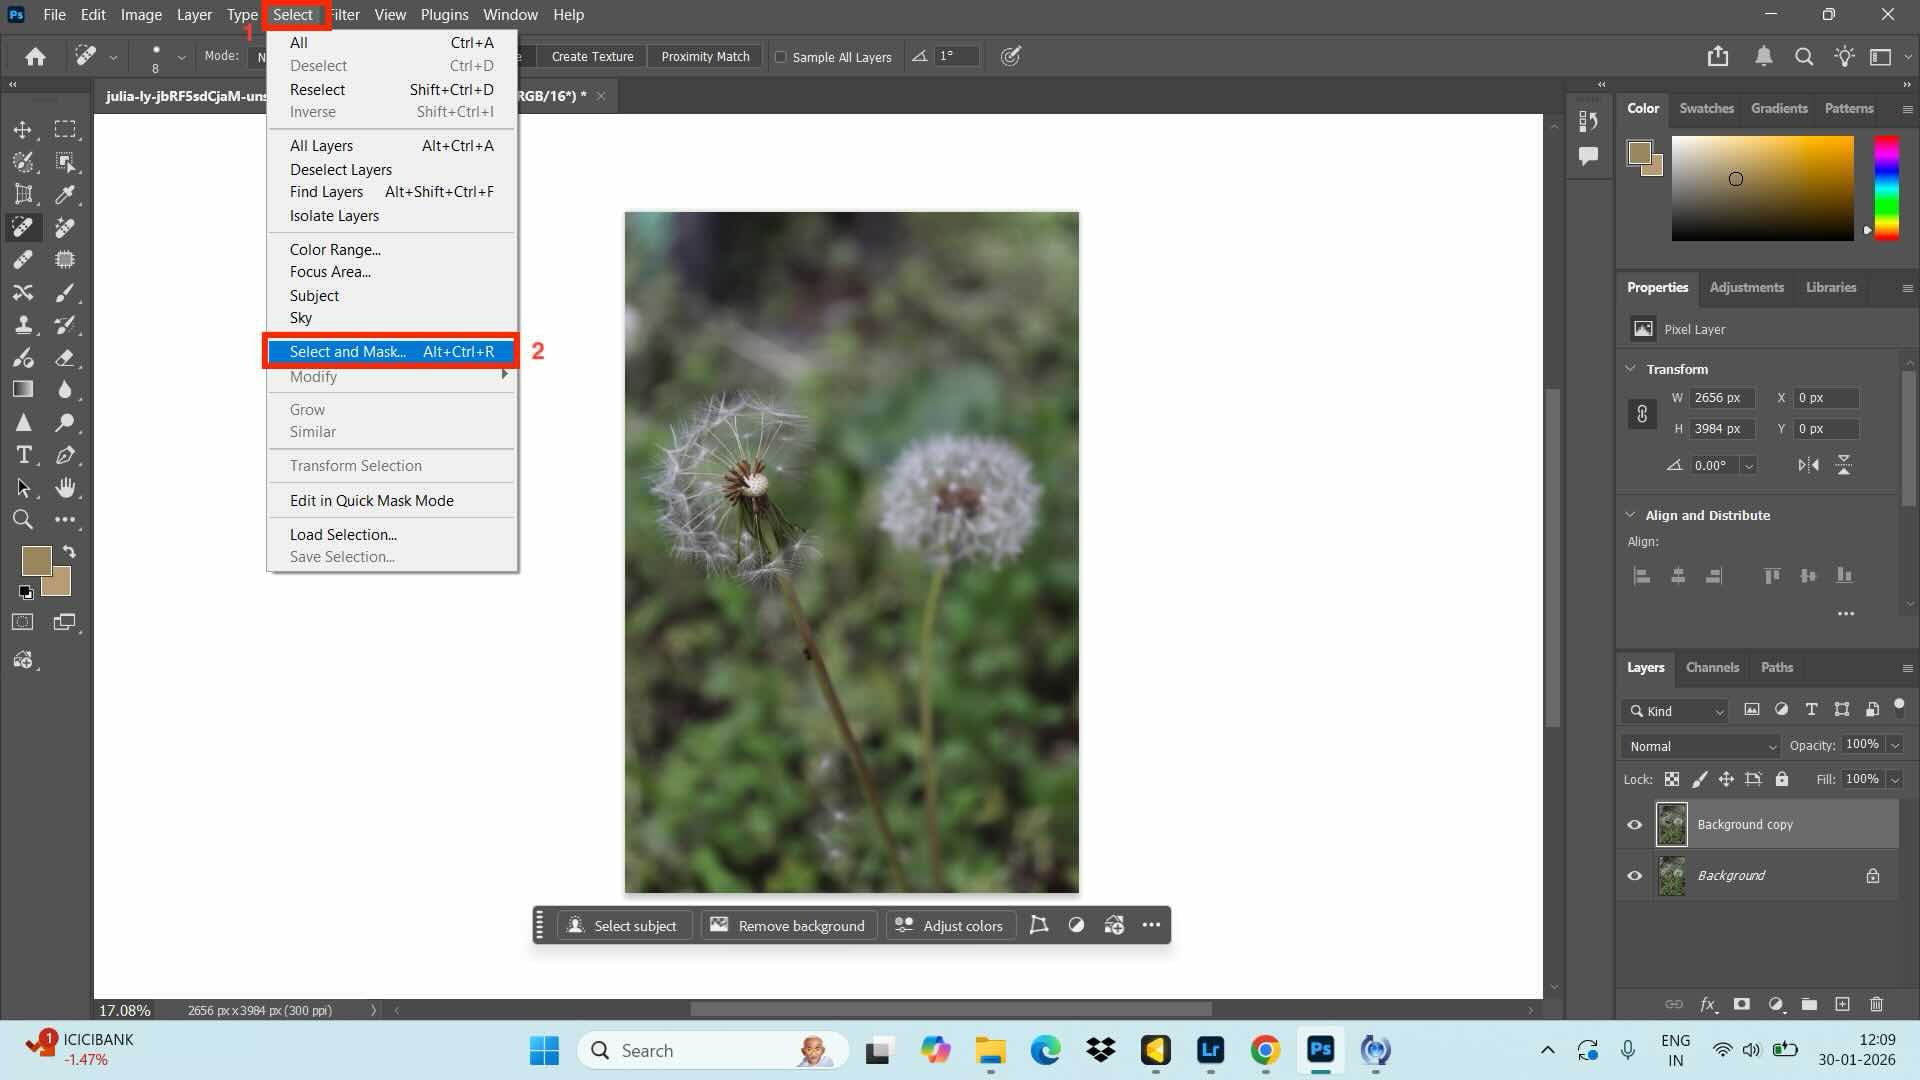The image size is (1920, 1080).
Task: Select the Horizontal Type tool
Action: (x=24, y=455)
